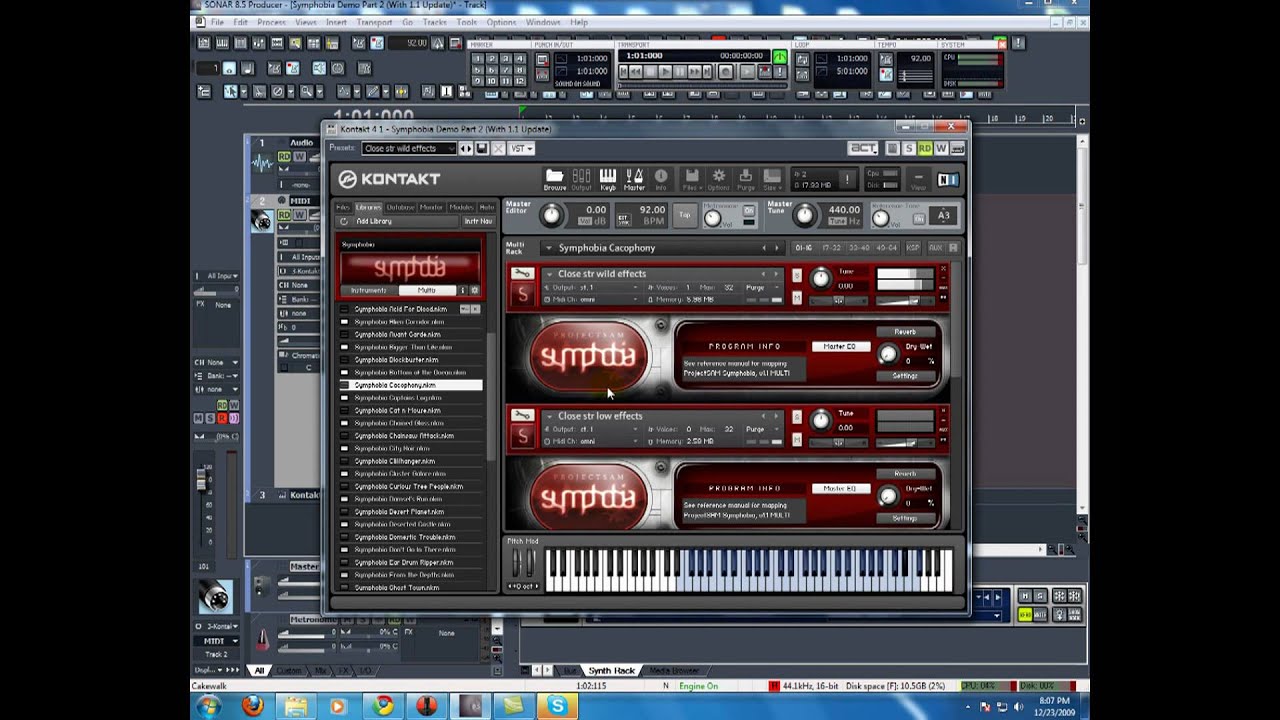Open Symphobia library gear settings icon
The image size is (1280, 720).
click(x=475, y=290)
